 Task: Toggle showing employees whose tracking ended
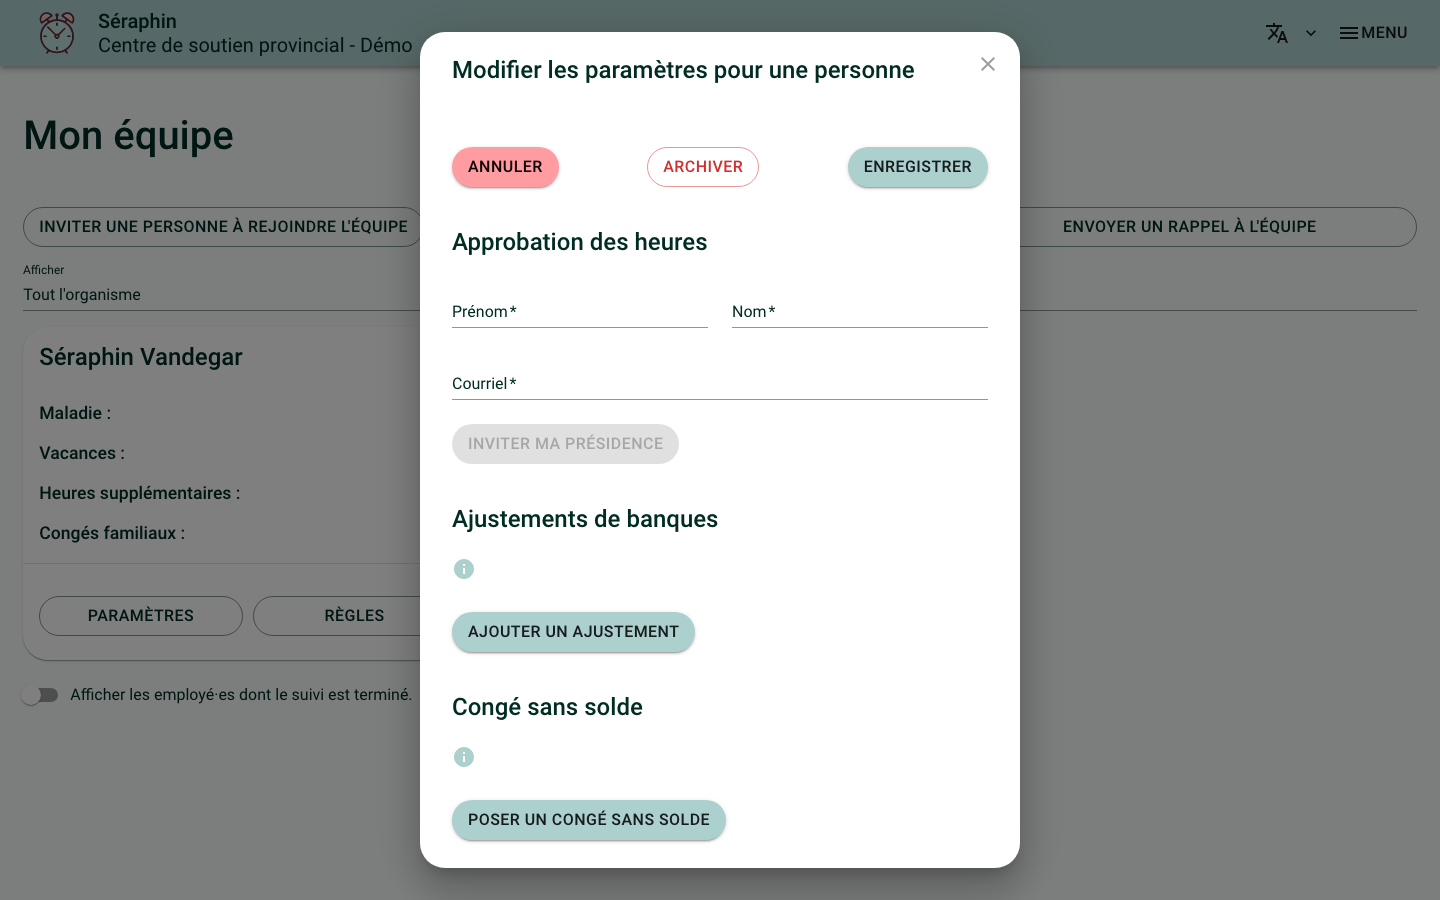(x=41, y=695)
